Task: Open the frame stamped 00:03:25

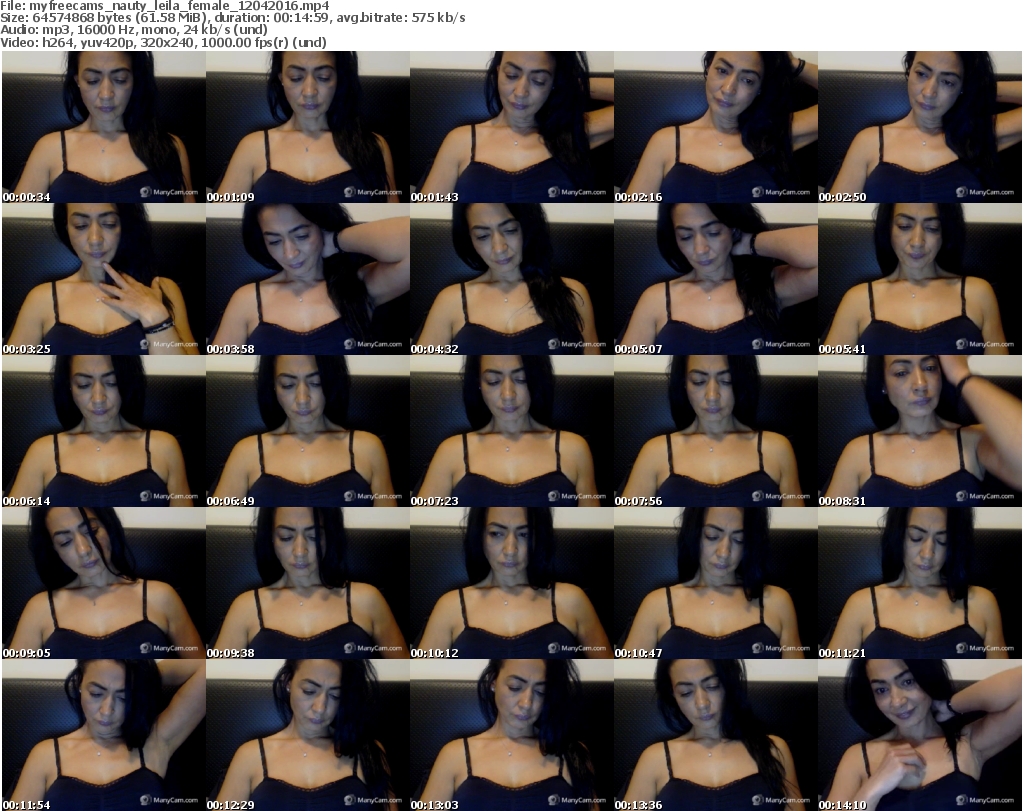Action: tap(104, 279)
